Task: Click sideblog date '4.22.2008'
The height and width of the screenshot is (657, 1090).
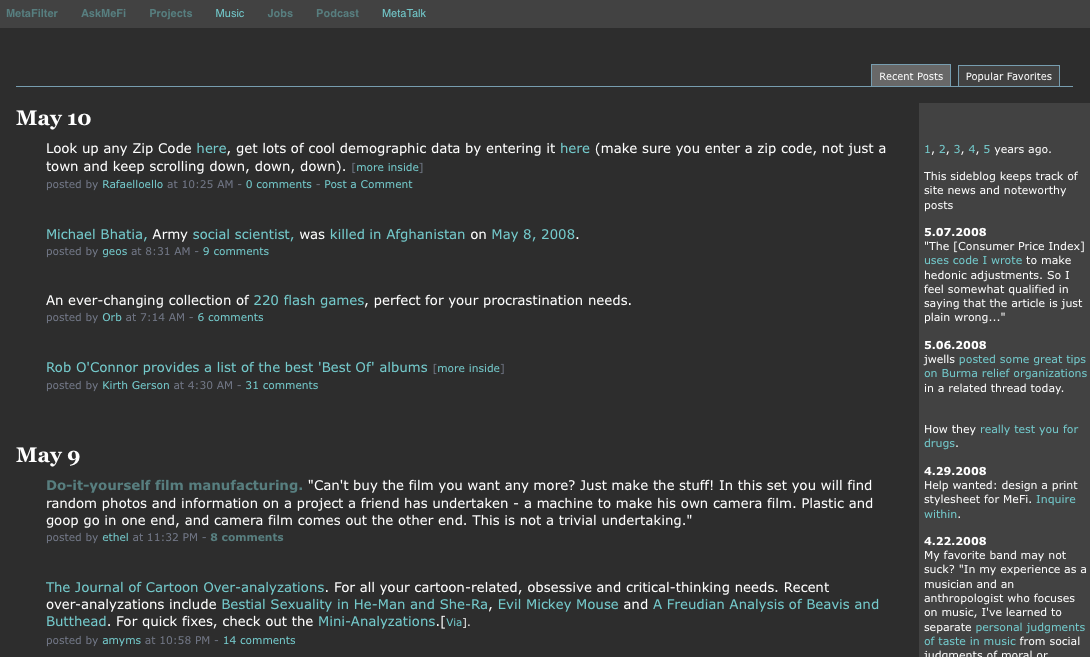Action: point(955,541)
